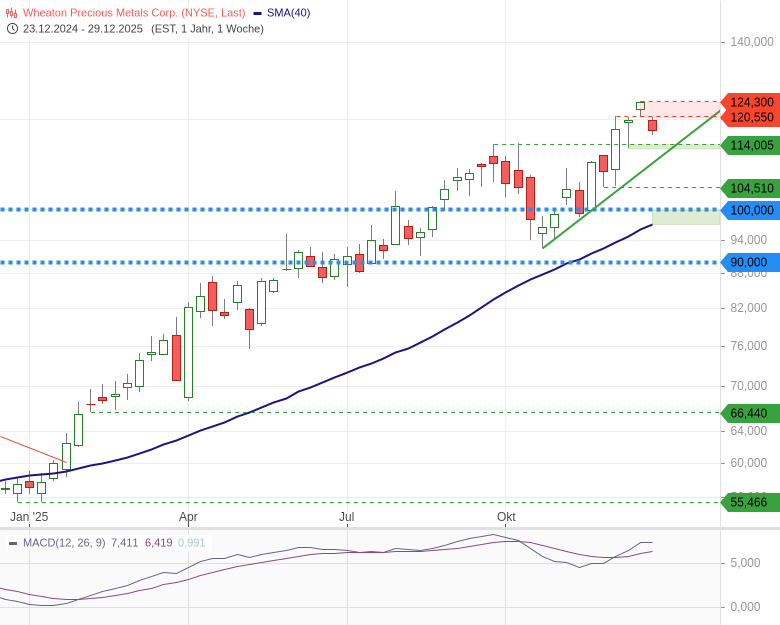Select the green 66,440 price tag

coord(751,413)
